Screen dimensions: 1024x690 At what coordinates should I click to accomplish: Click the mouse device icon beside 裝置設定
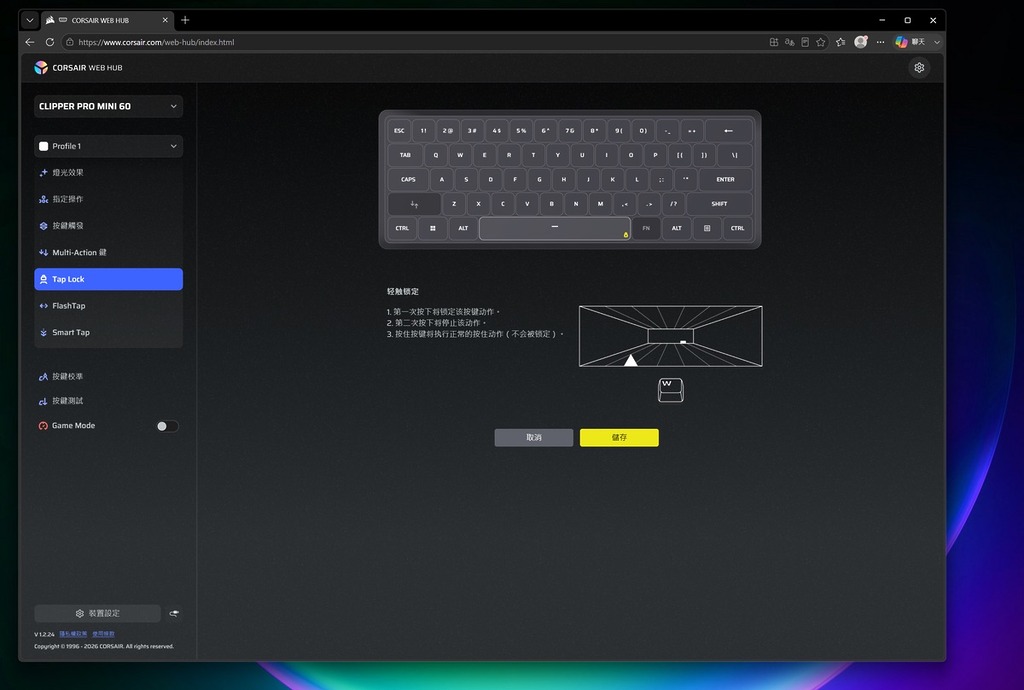(174, 613)
